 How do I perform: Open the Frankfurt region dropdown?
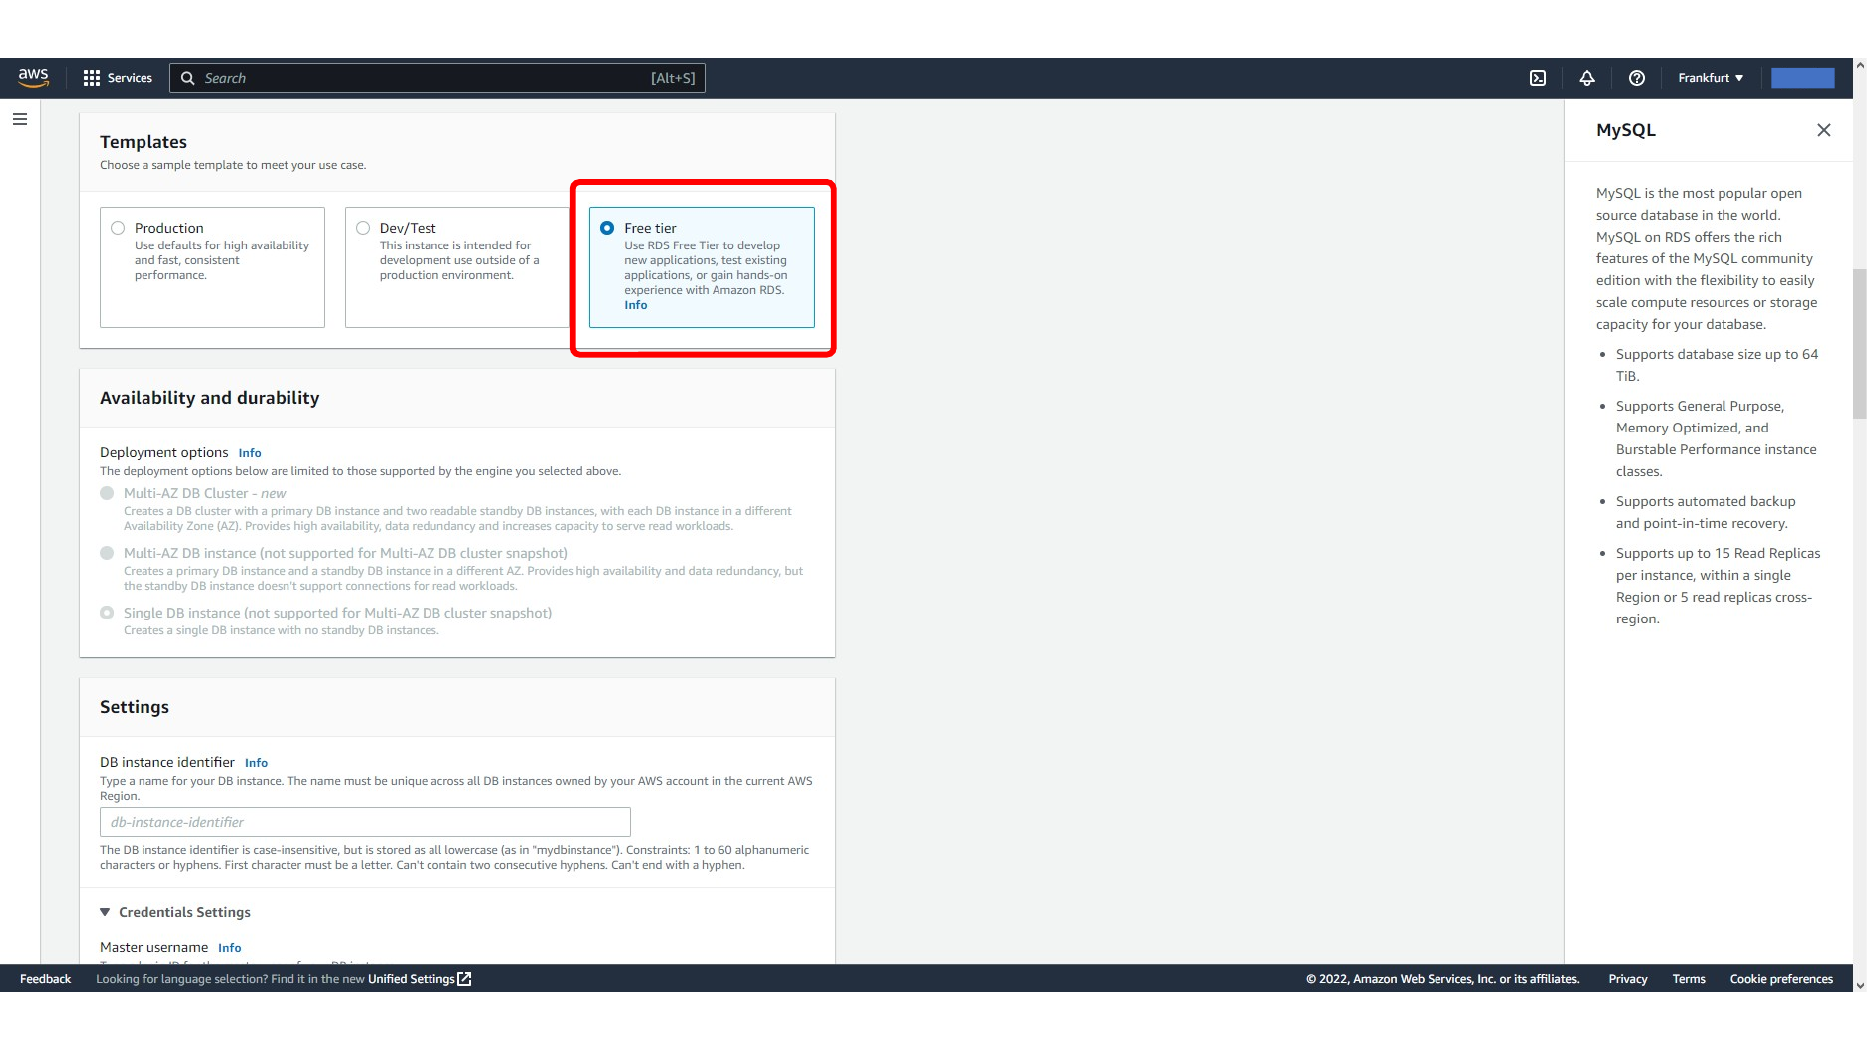click(1710, 78)
